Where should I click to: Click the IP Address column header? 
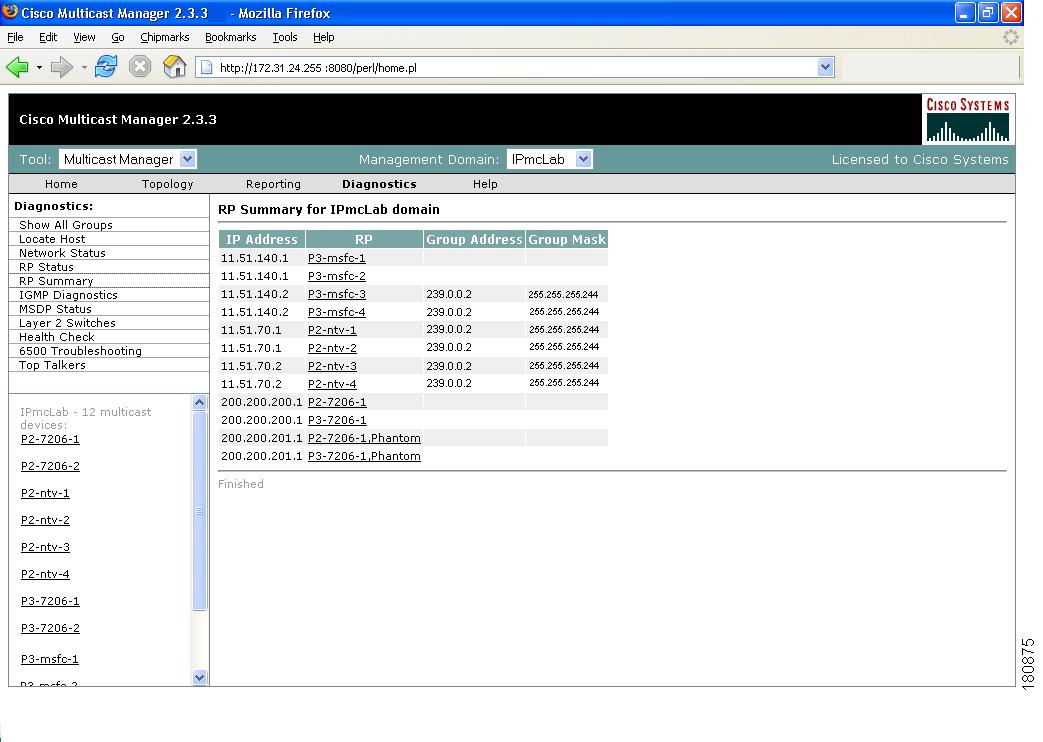pyautogui.click(x=262, y=239)
